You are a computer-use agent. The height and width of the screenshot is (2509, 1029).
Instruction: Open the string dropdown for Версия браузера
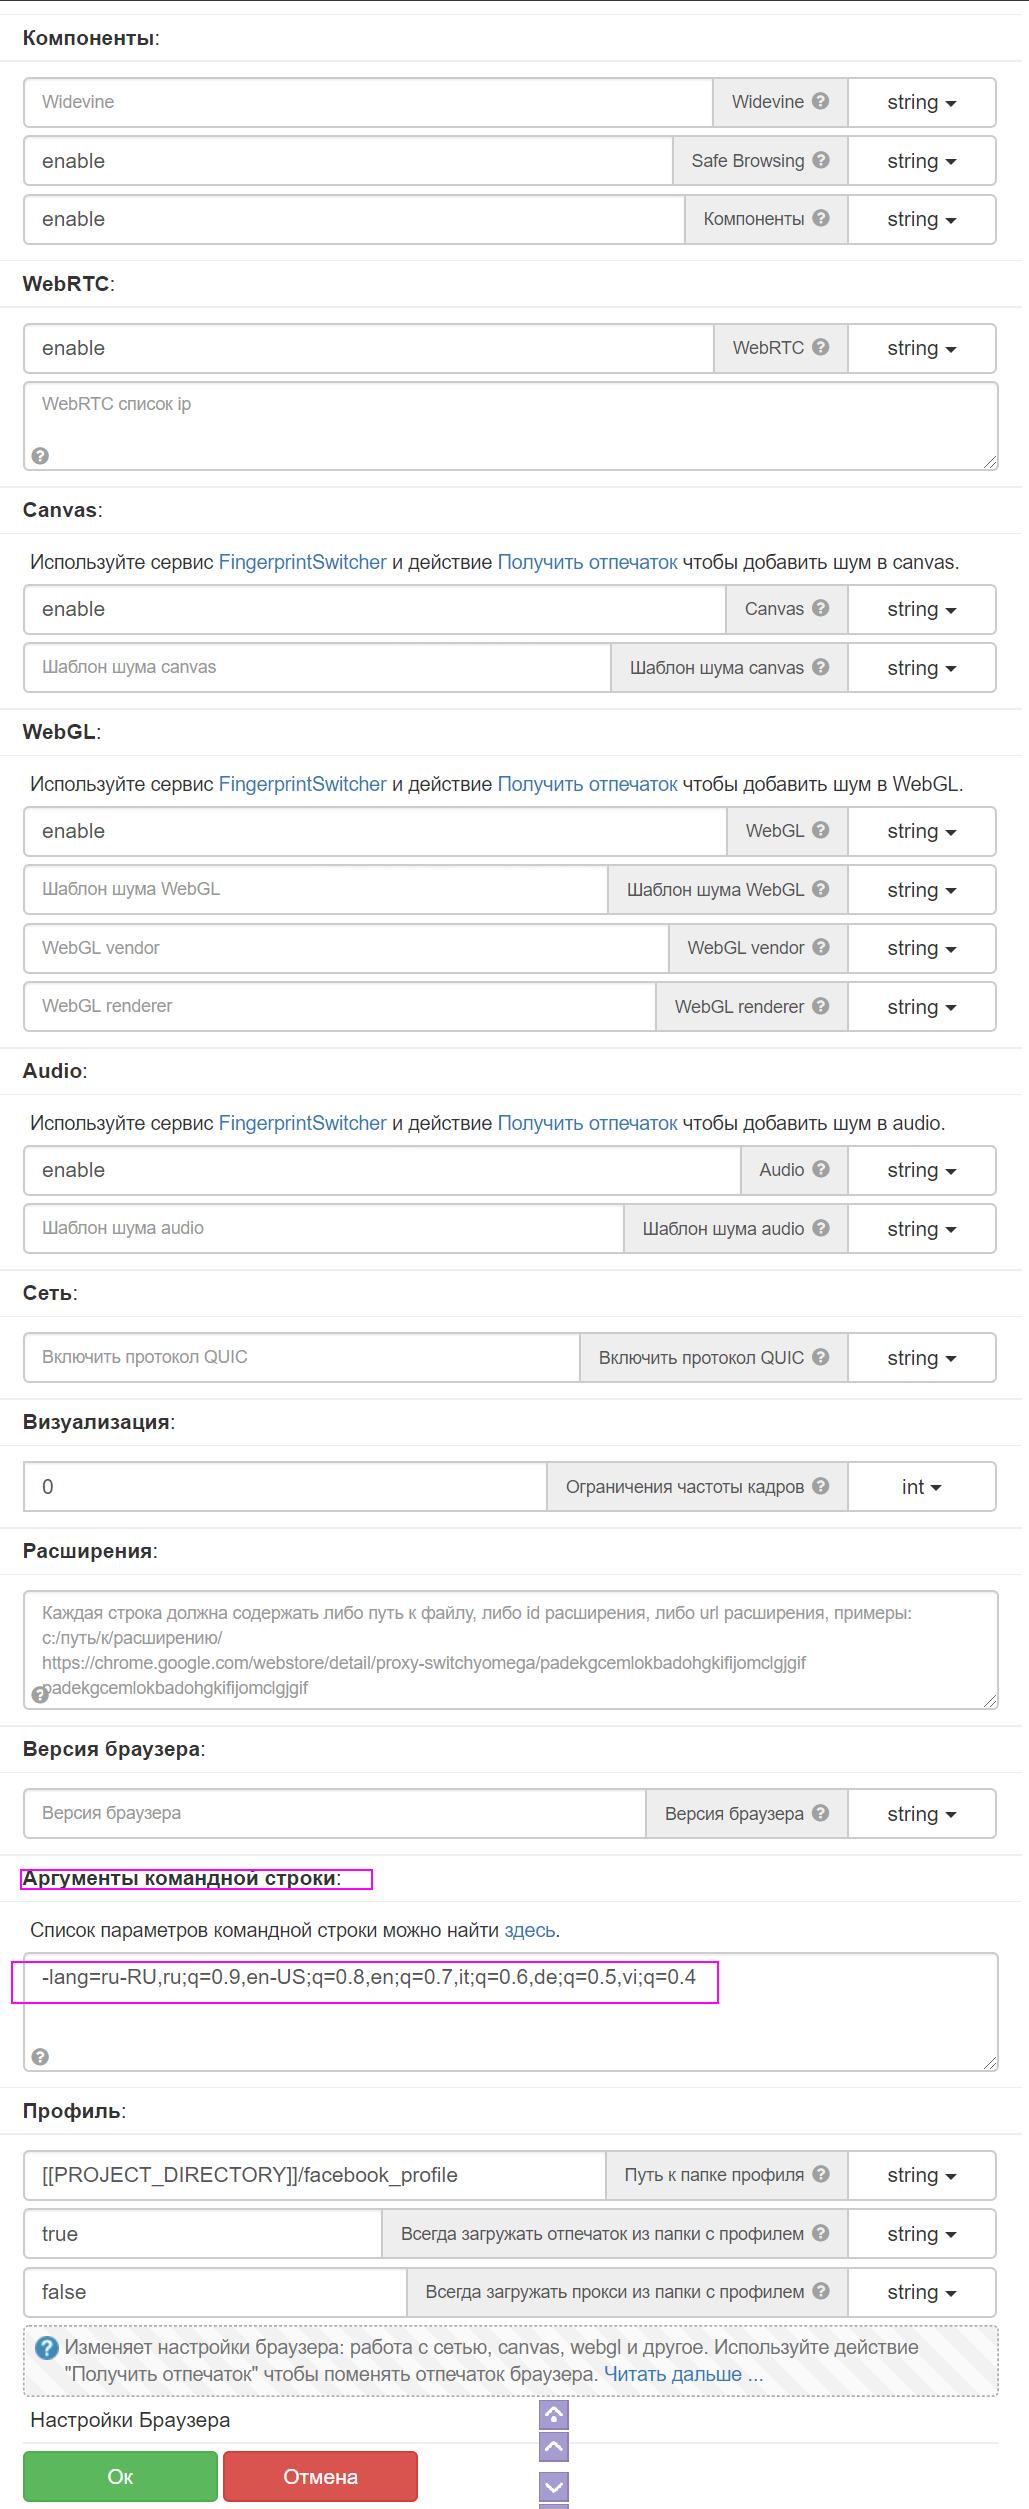[x=921, y=1814]
